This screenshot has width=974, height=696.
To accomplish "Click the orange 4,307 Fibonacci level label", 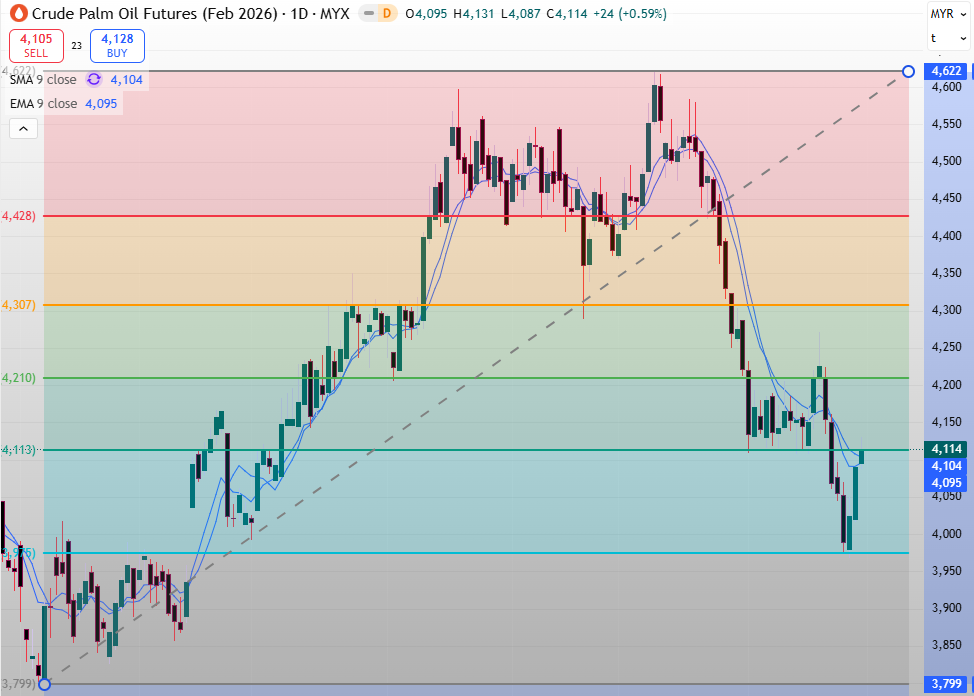I will (x=19, y=305).
